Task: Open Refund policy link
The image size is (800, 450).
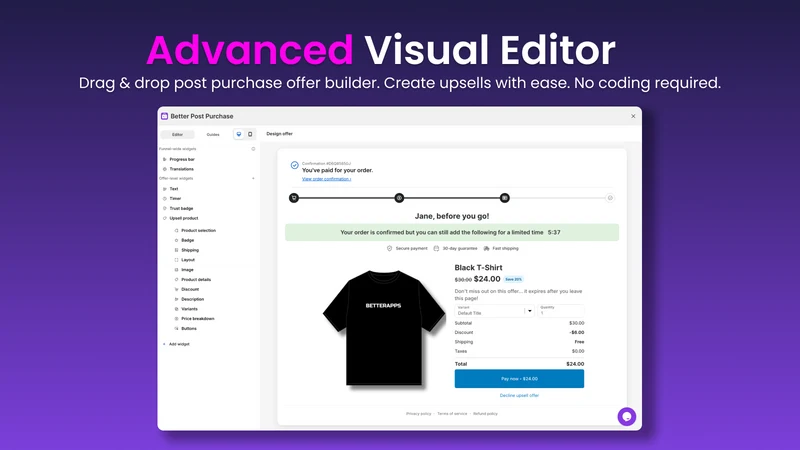Action: tap(485, 414)
